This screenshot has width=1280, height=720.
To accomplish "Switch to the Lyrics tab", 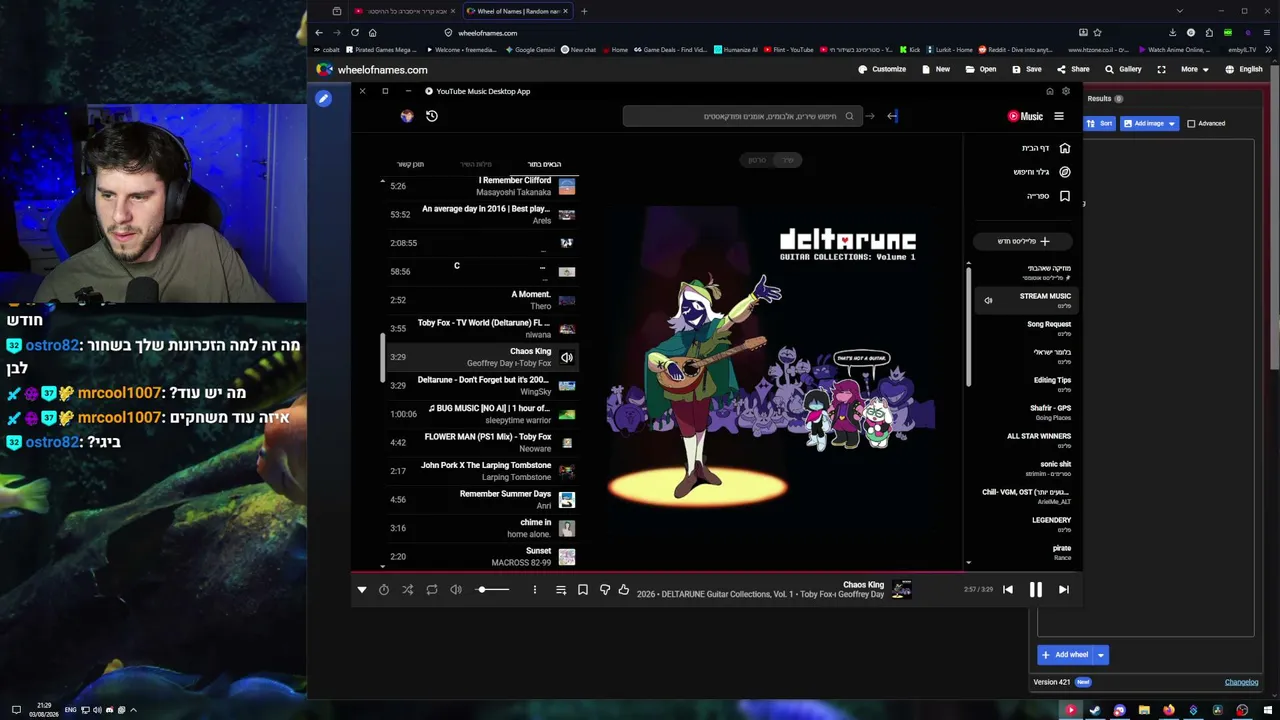I will 476,164.
